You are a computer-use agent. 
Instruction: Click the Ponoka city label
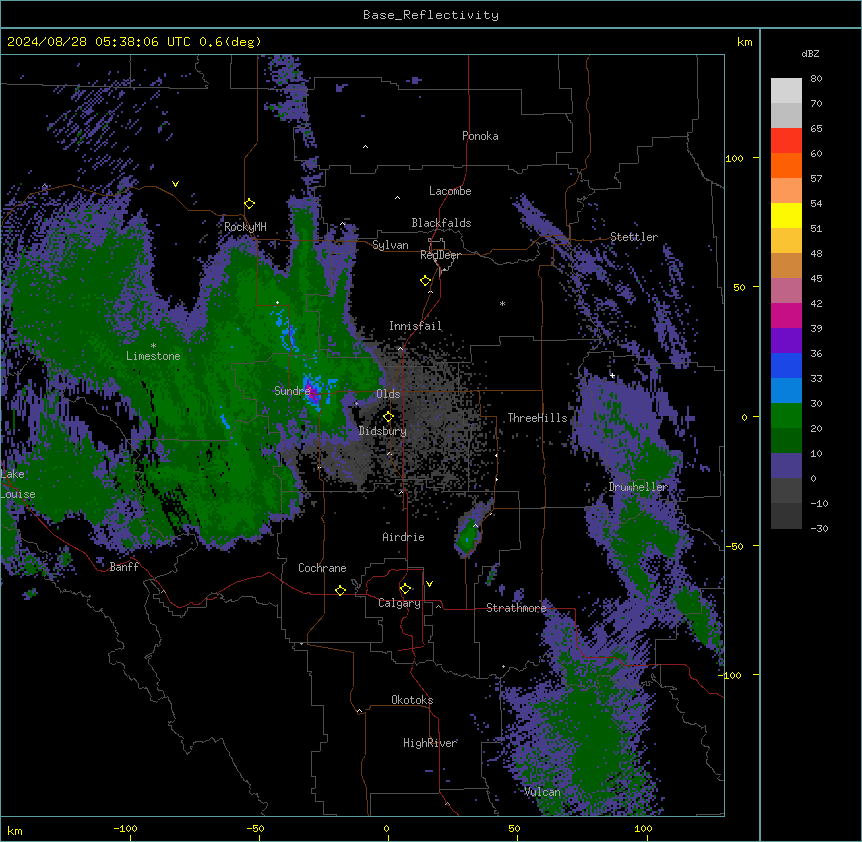tap(480, 136)
